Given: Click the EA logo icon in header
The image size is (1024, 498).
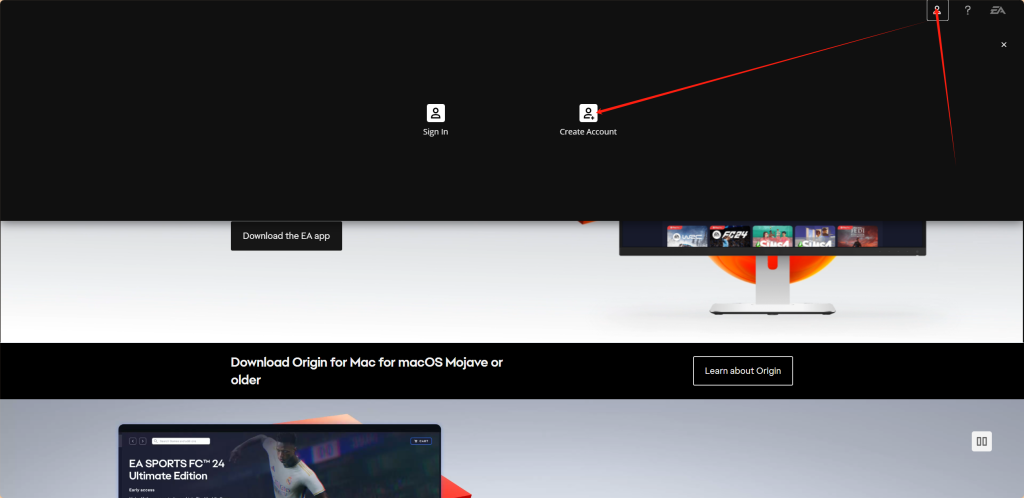Looking at the screenshot, I should tap(997, 10).
